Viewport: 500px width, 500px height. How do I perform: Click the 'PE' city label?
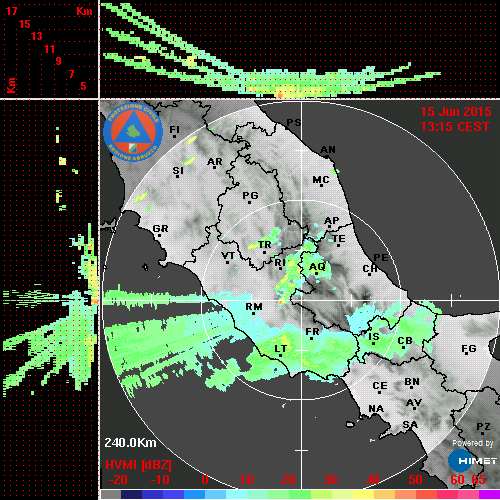pyautogui.click(x=381, y=257)
